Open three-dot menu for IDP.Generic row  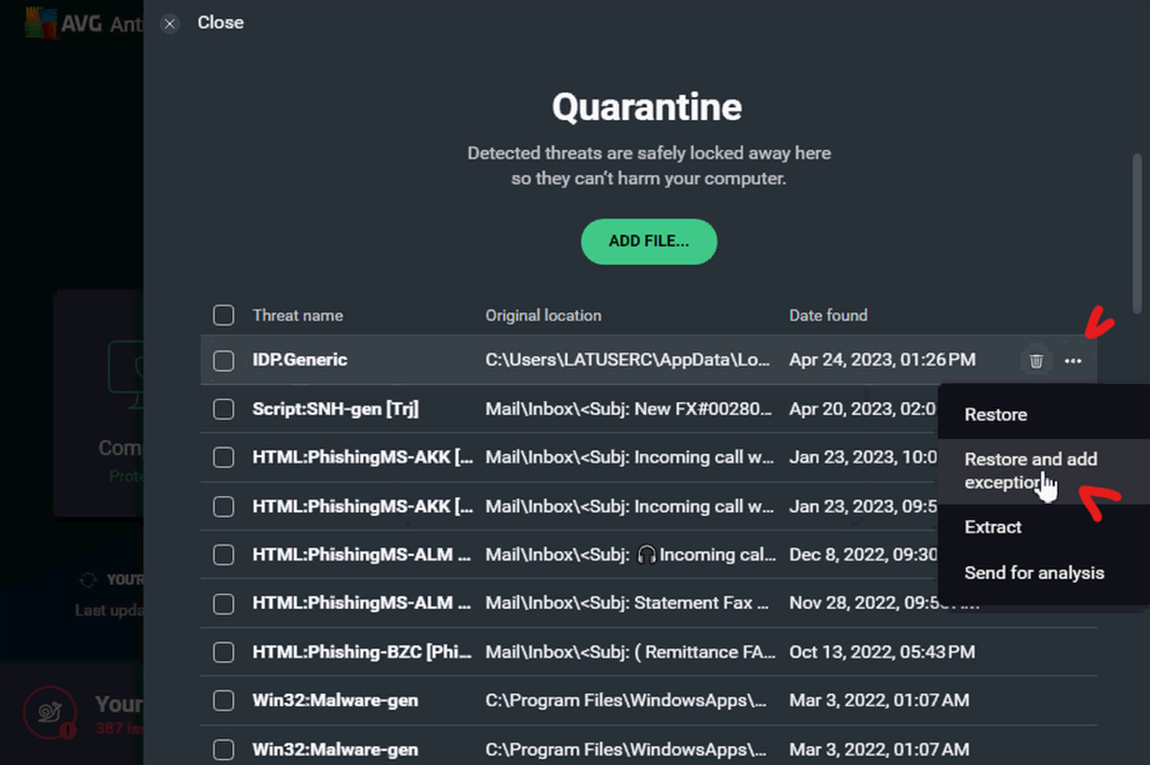(1073, 360)
